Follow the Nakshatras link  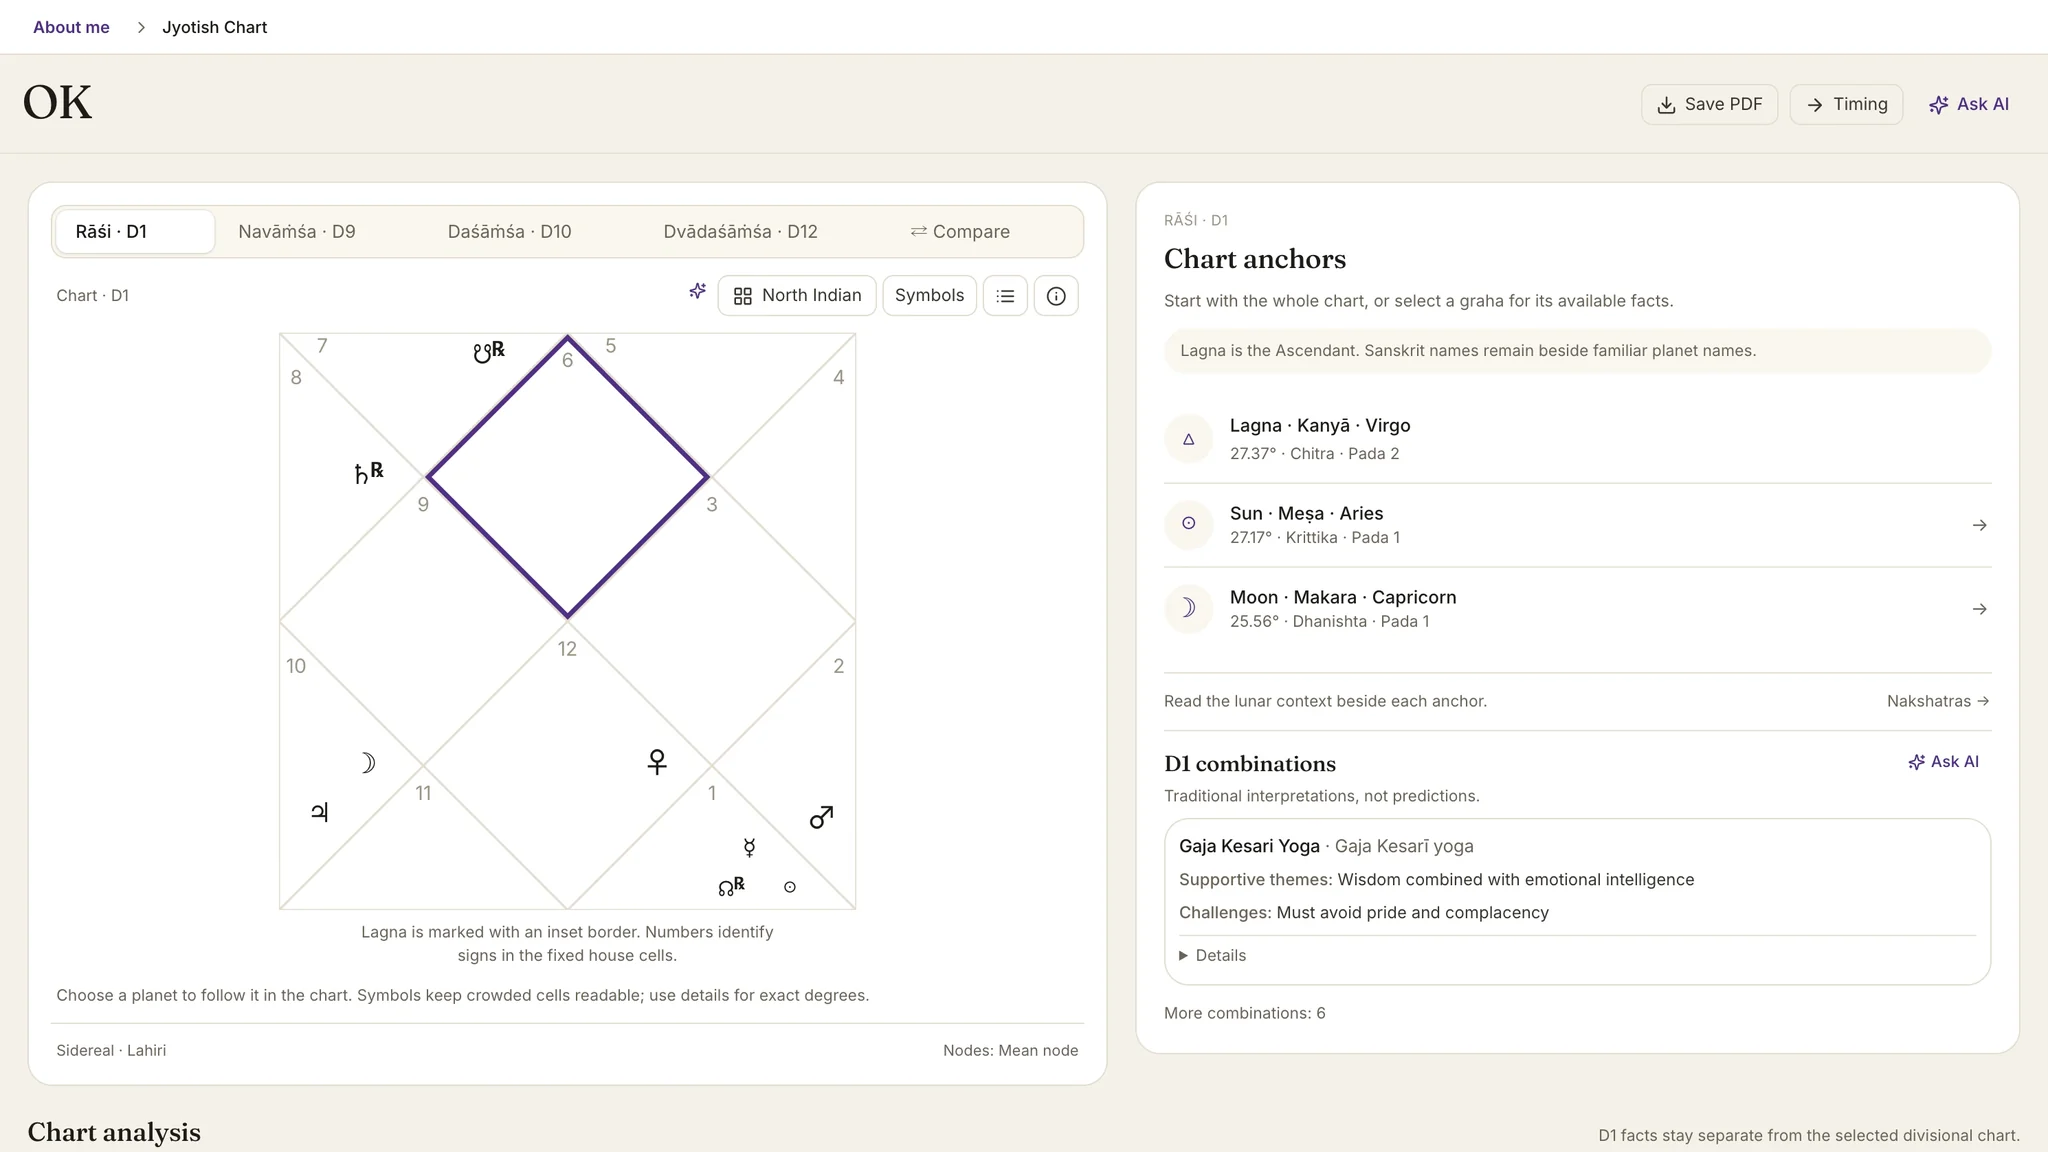(1938, 701)
